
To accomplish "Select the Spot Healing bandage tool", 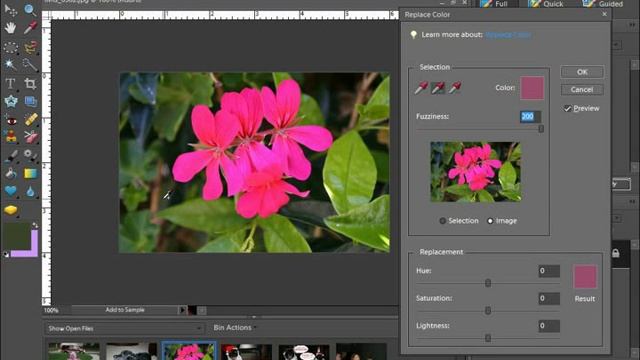I will click(31, 120).
